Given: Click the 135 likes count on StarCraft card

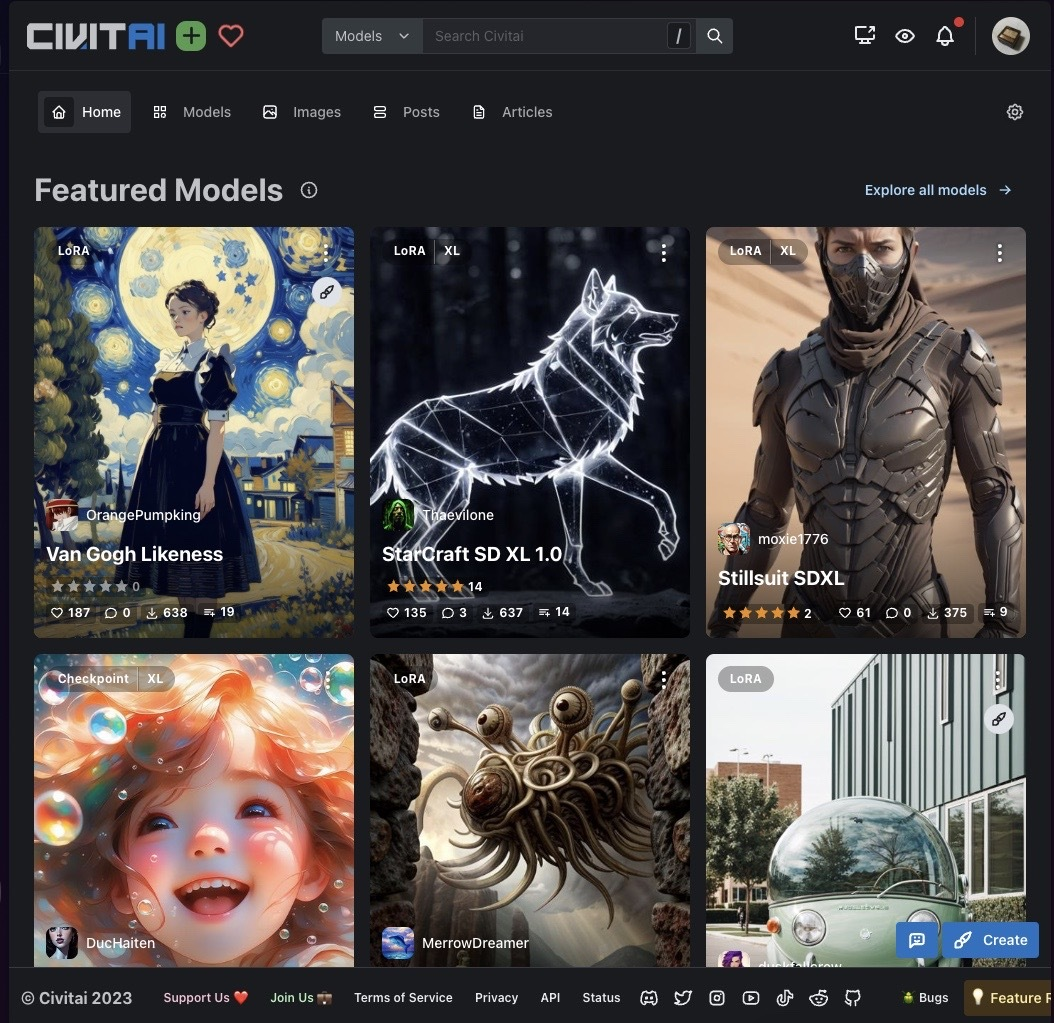Looking at the screenshot, I should (x=407, y=612).
